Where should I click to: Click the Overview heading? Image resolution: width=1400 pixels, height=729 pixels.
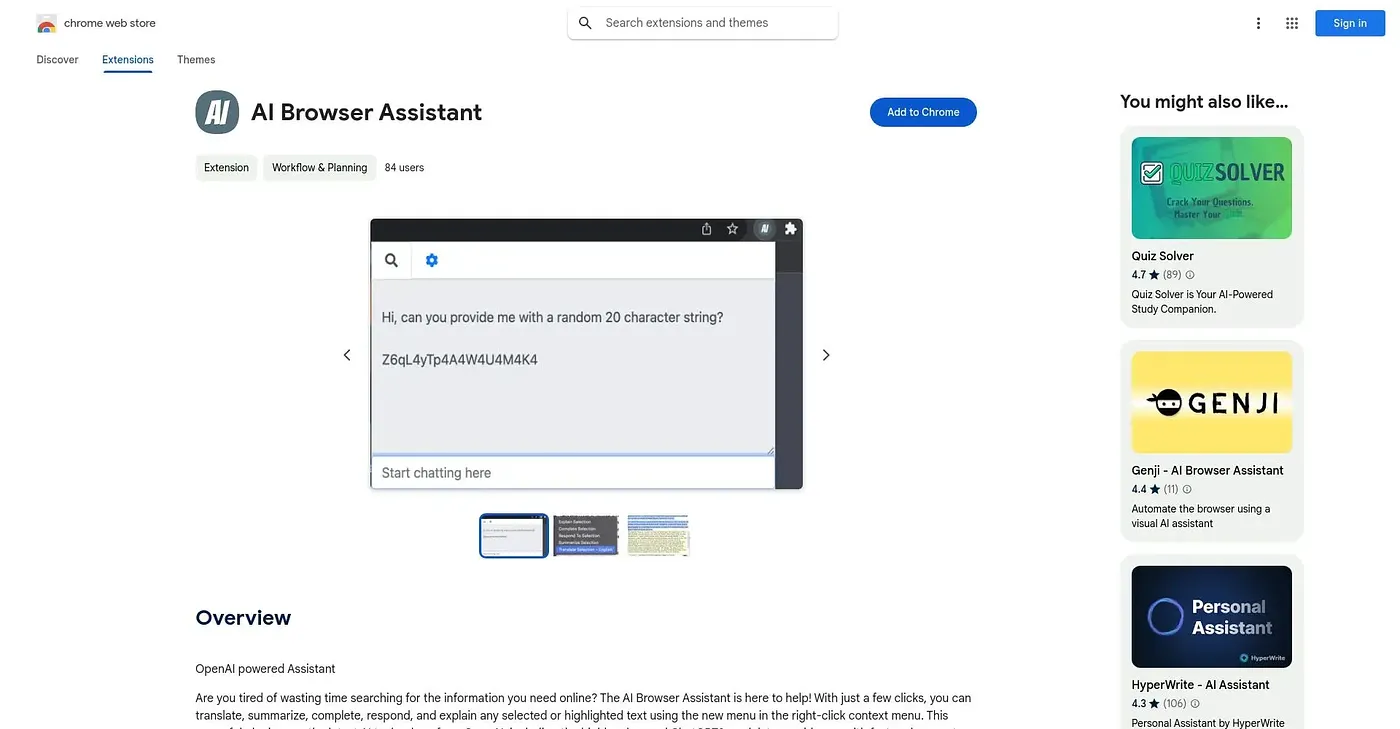point(243,618)
